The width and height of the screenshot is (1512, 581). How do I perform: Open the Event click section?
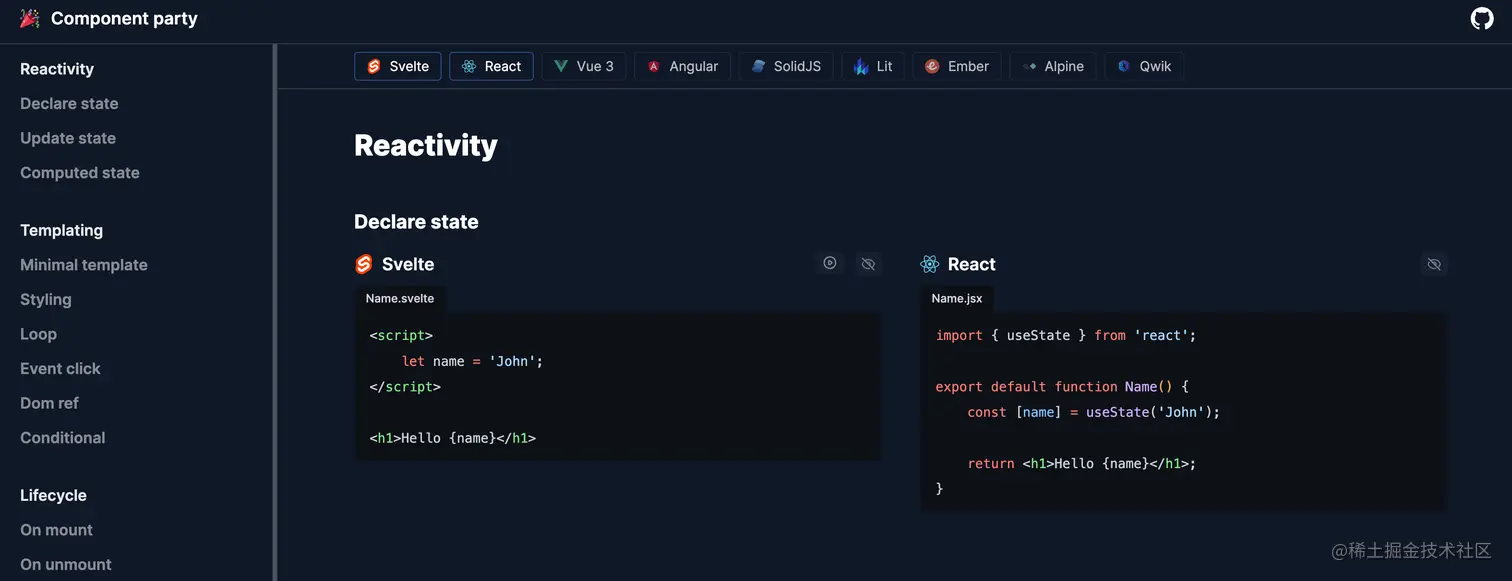(60, 368)
